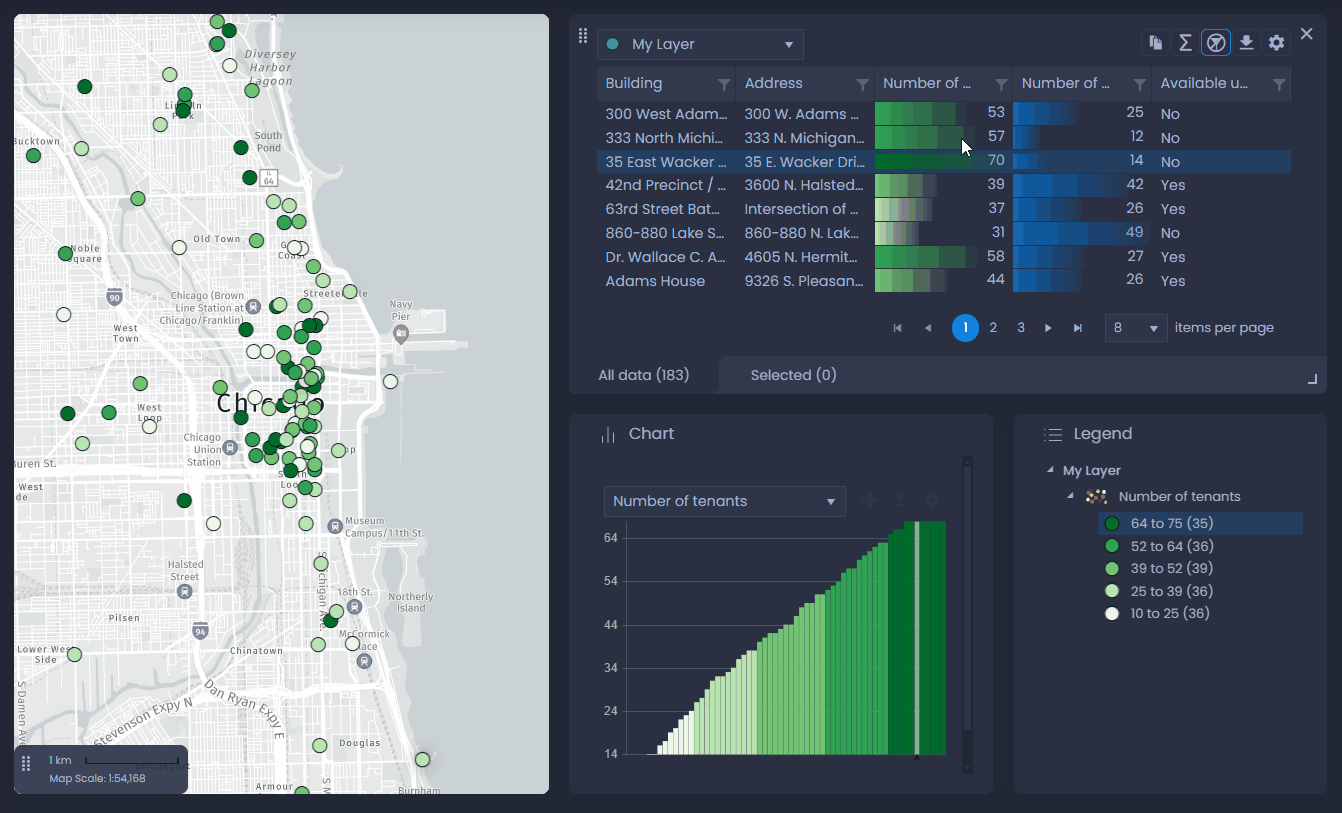Click the 3600 N. Halsted address cell
This screenshot has height=813, width=1342.
tap(804, 185)
